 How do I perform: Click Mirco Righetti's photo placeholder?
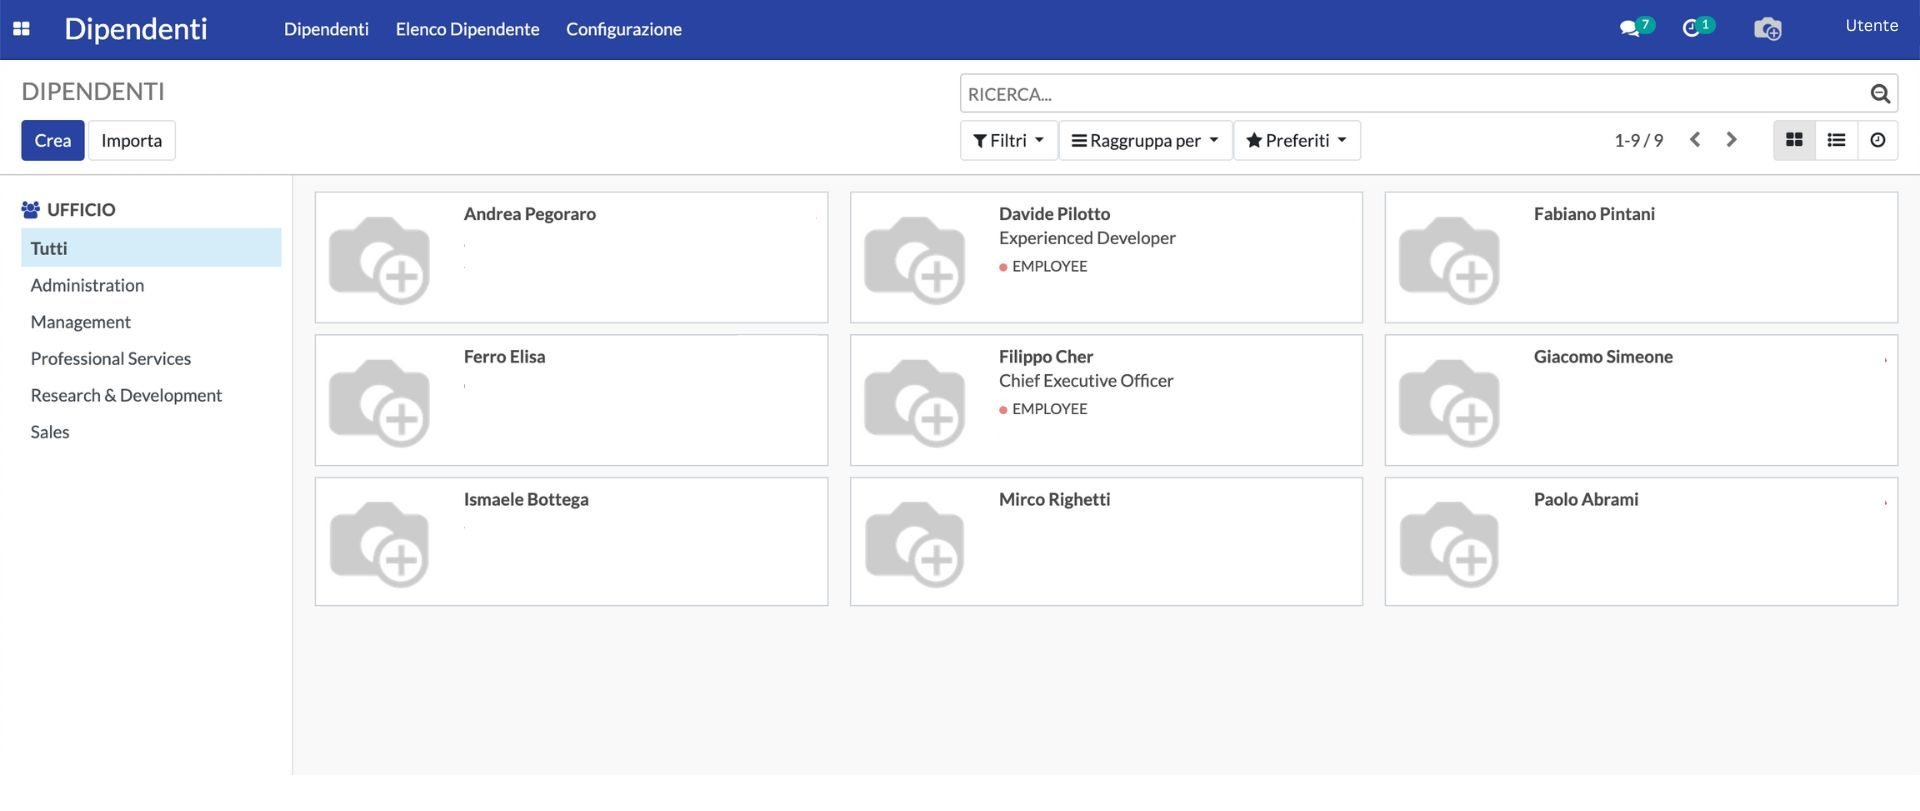914,545
